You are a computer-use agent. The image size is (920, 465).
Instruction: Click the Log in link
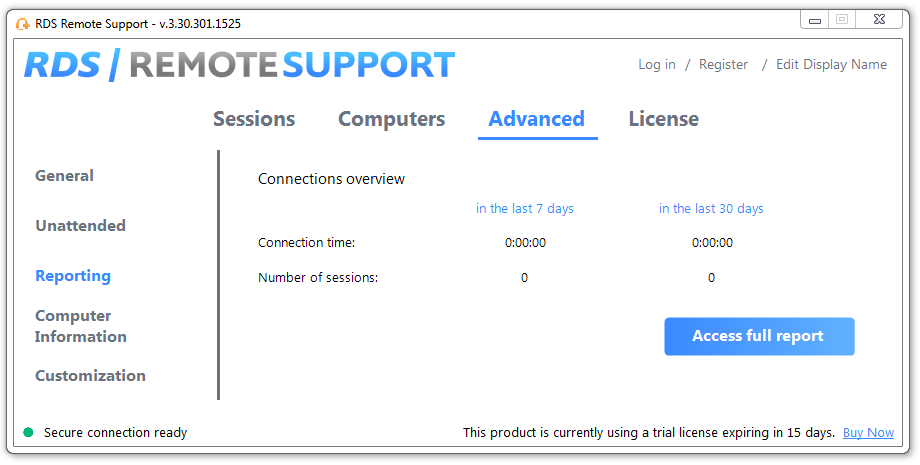pos(657,65)
